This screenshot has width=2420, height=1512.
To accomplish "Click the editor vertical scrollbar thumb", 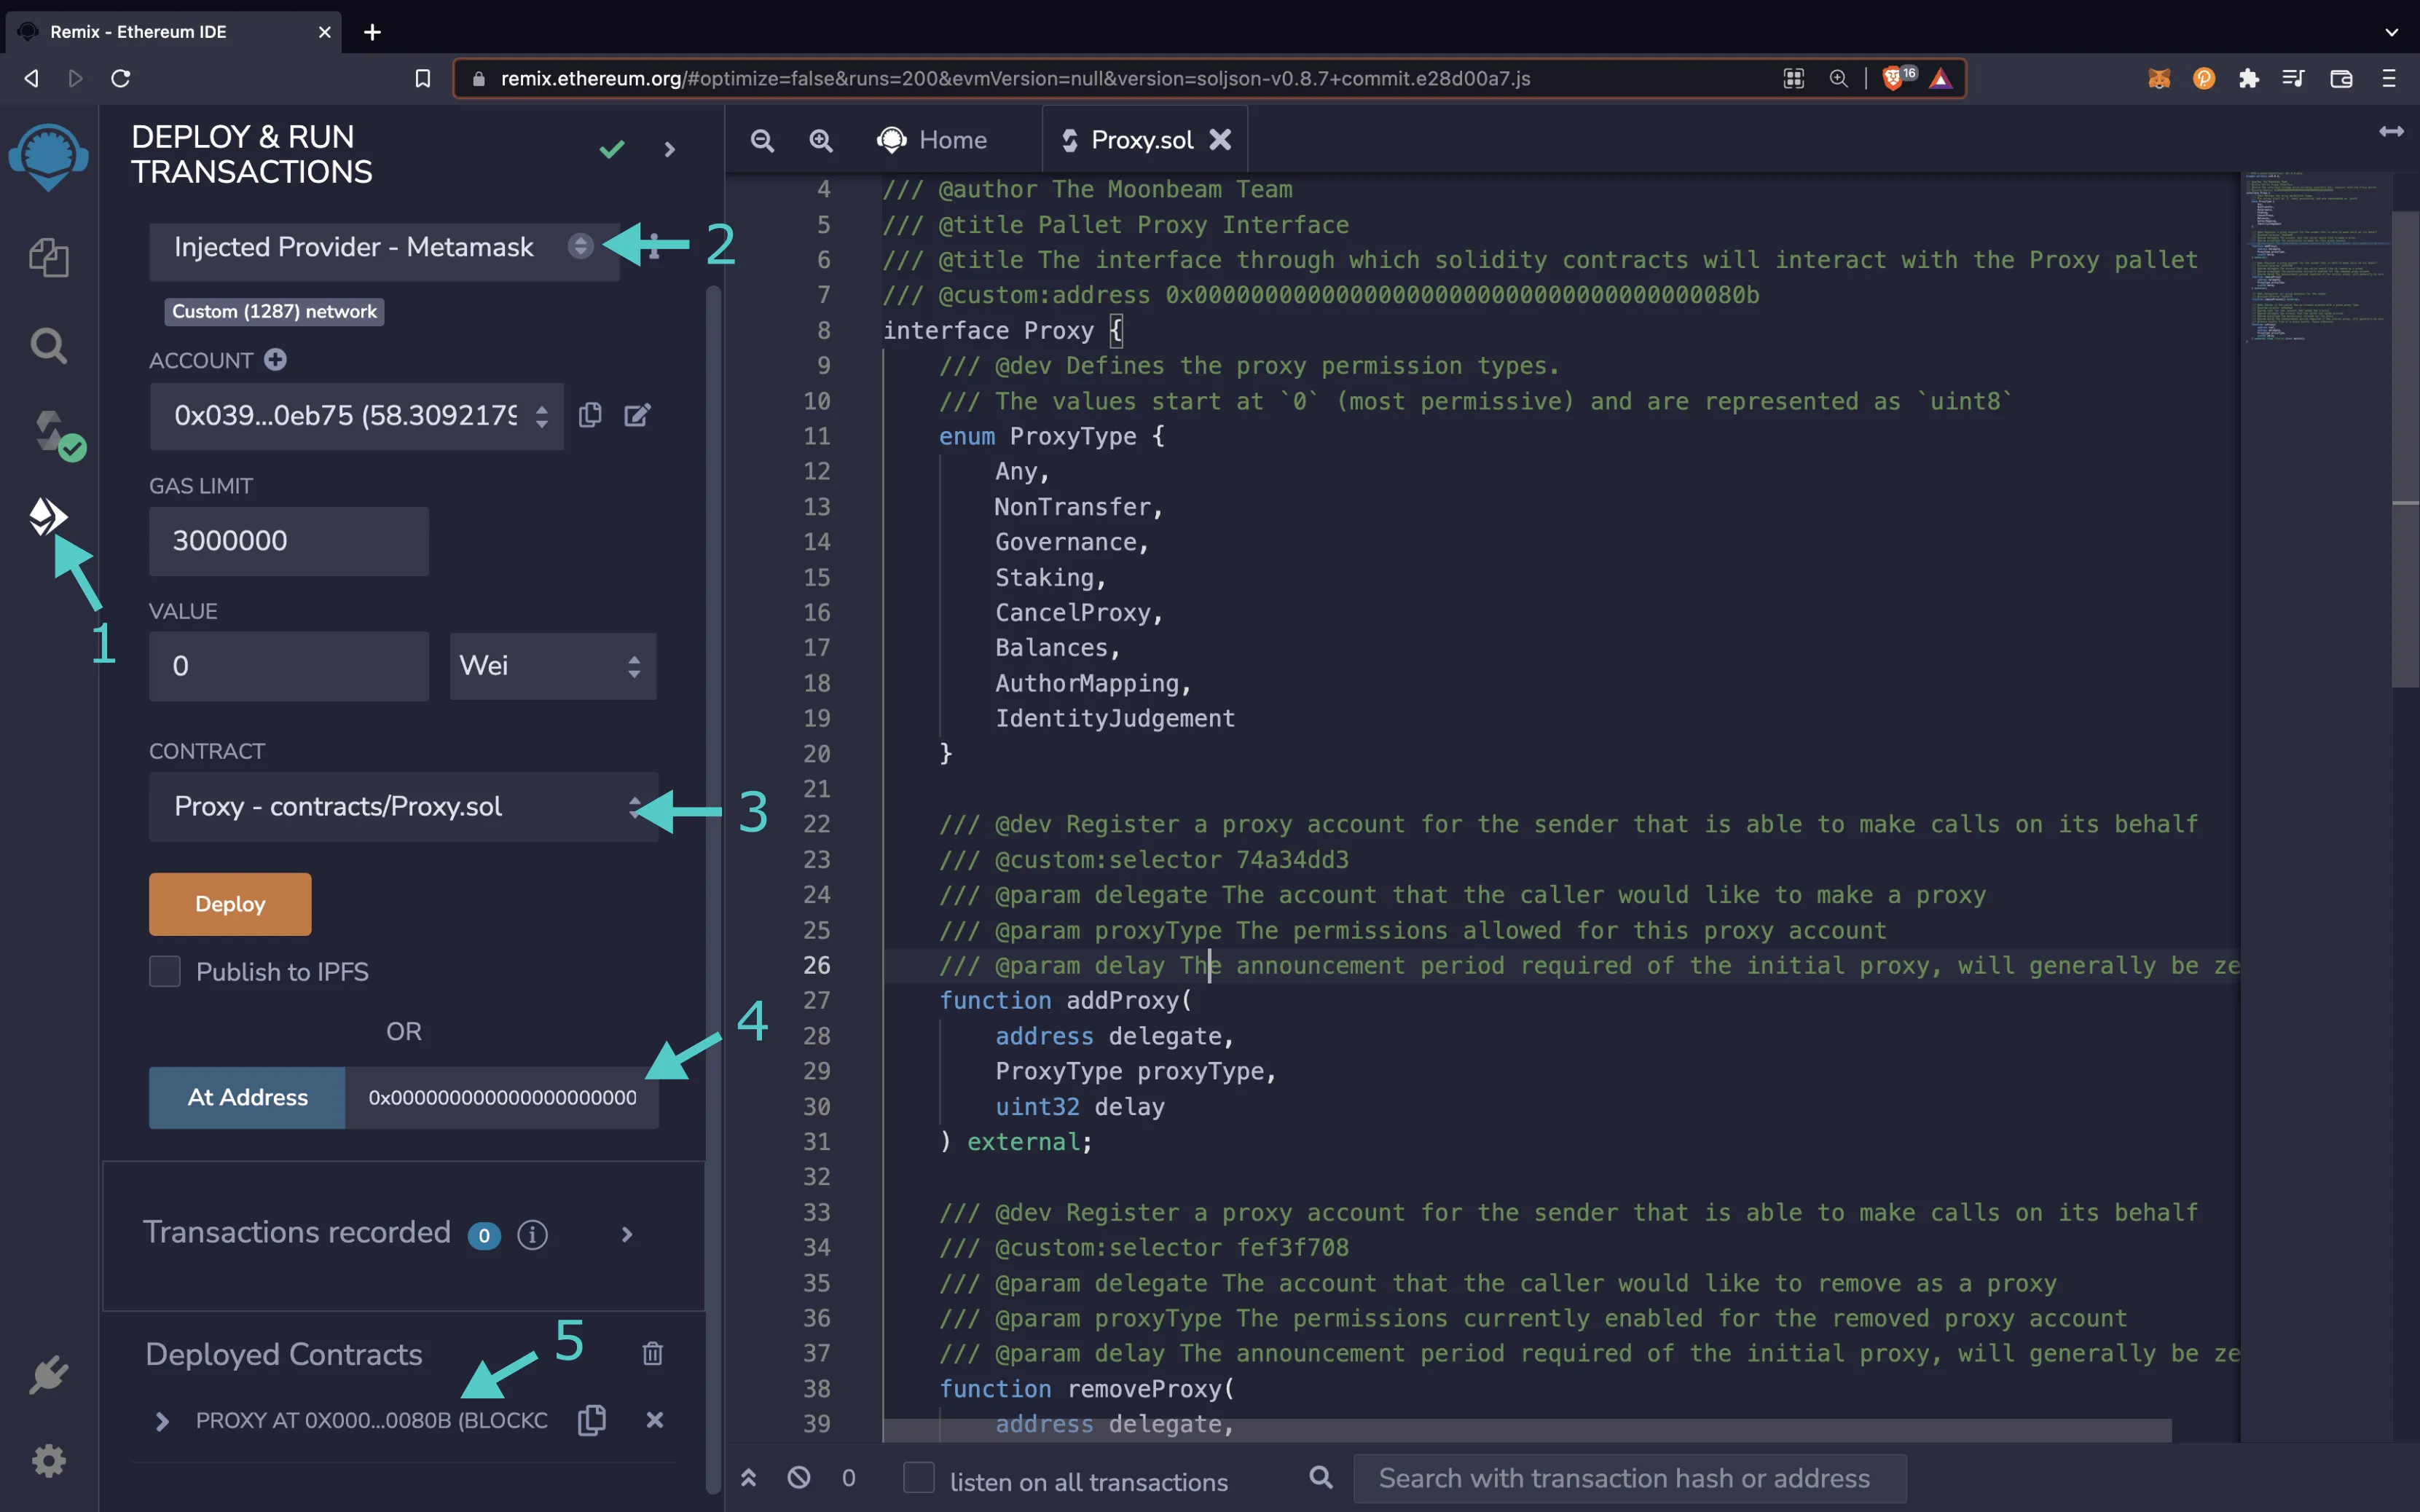I will tap(2404, 449).
